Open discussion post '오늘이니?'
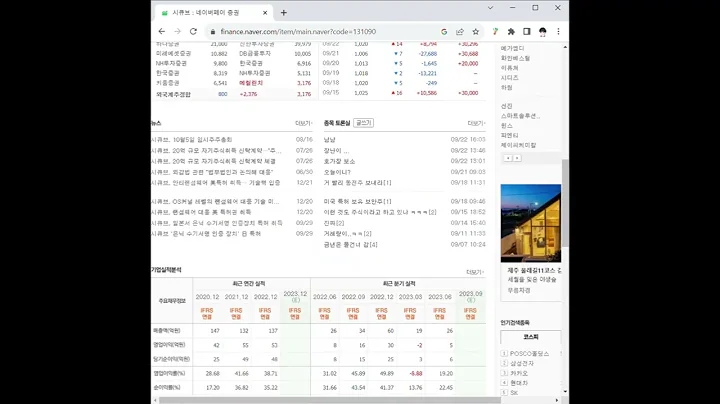The image size is (720, 404). 337,172
